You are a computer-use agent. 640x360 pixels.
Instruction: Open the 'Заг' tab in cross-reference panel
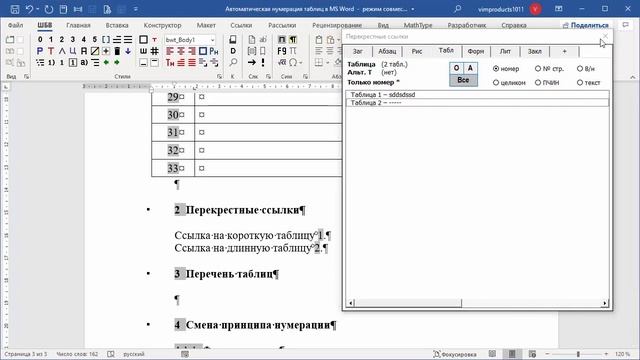pos(358,51)
